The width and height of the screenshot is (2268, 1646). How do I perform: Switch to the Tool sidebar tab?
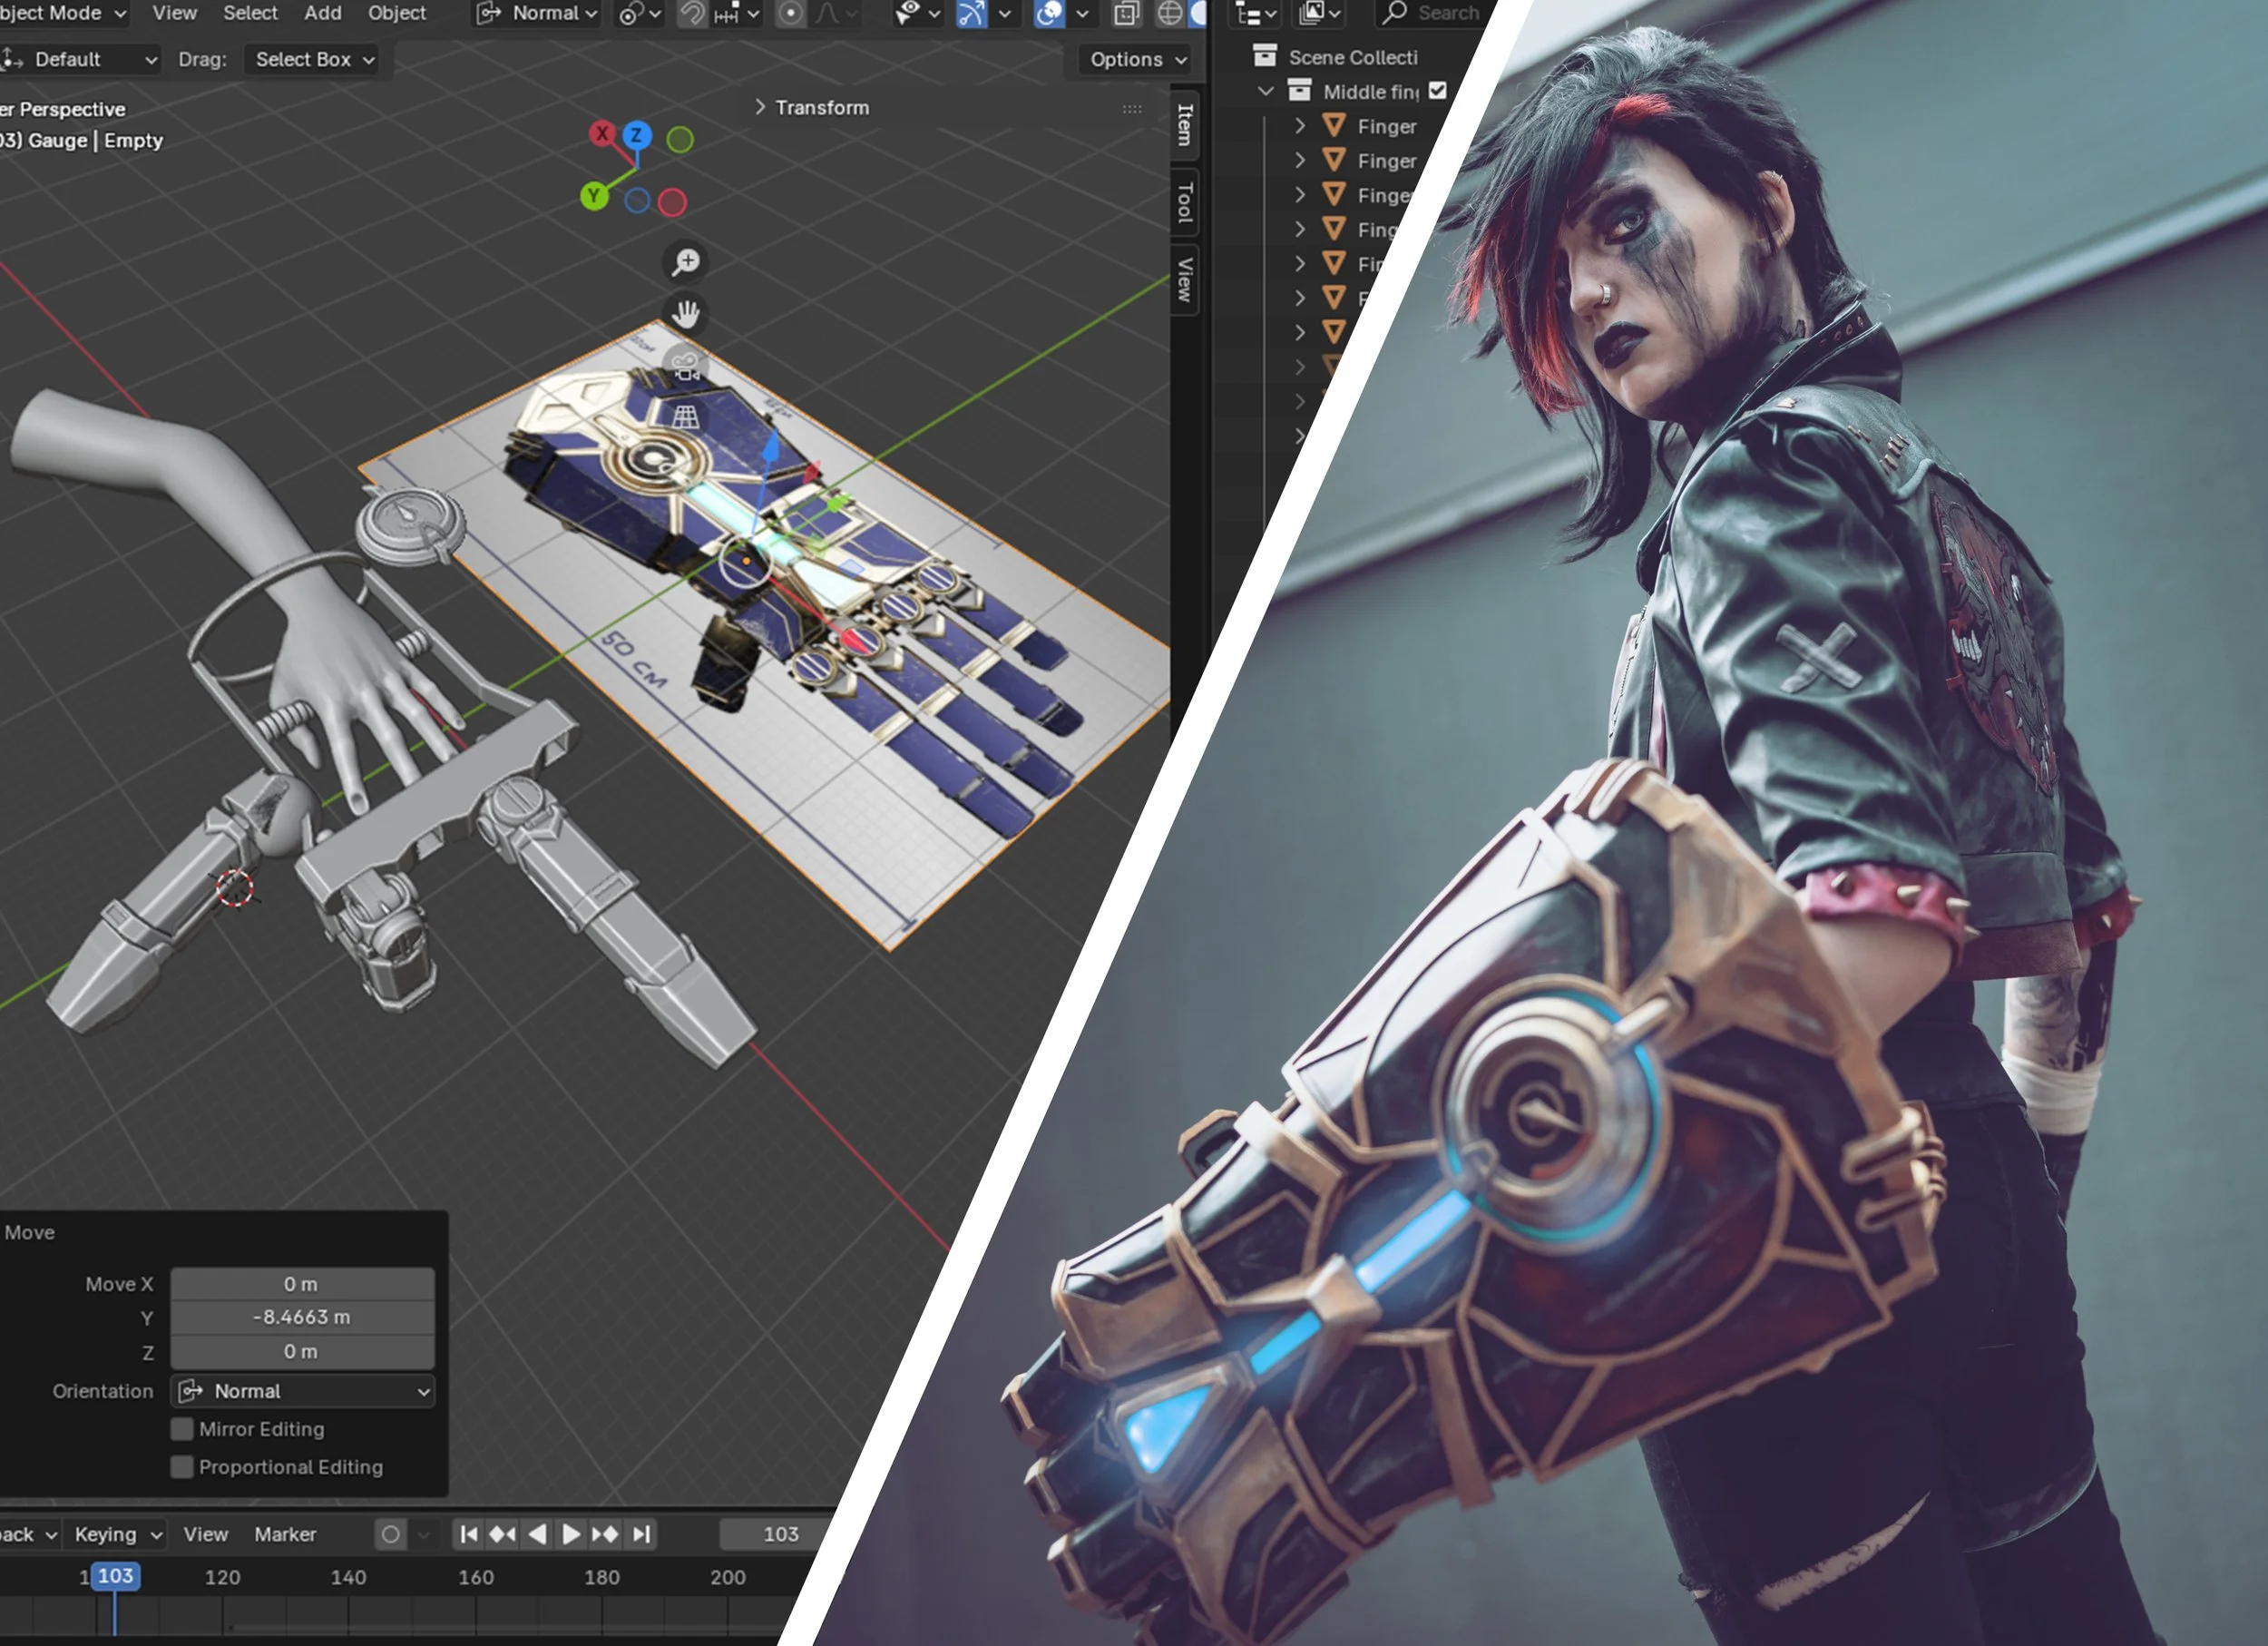click(1184, 202)
